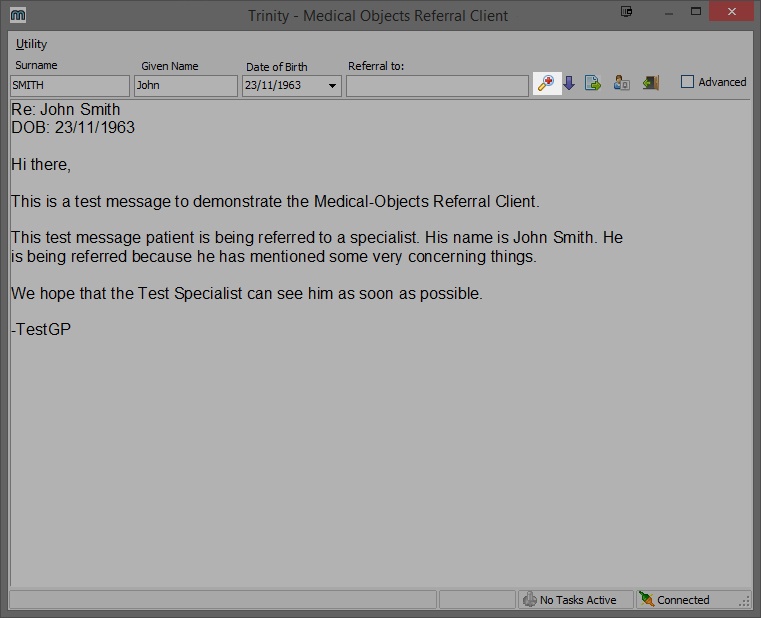761x618 pixels.
Task: Click the line about demonstrating Referral Client
Action: click(x=275, y=201)
